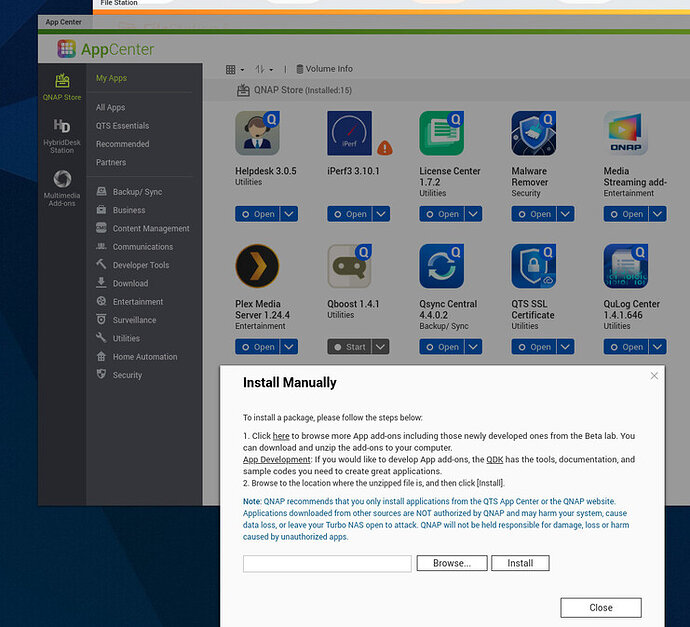Click the Qsync Central app icon
Image resolution: width=690 pixels, height=627 pixels.
[441, 266]
